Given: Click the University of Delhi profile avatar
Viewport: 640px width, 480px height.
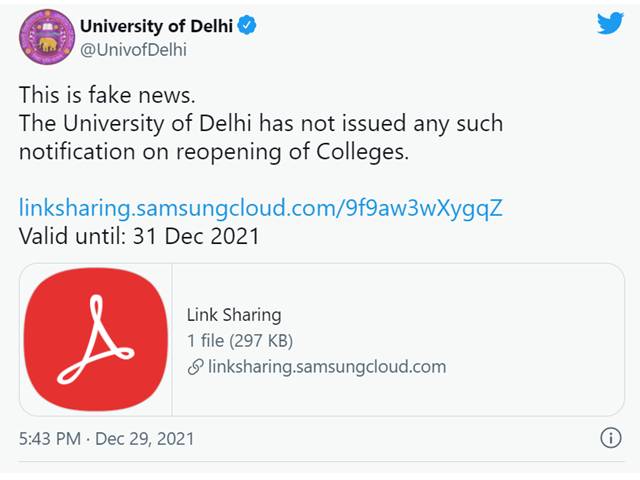Looking at the screenshot, I should click(x=46, y=36).
